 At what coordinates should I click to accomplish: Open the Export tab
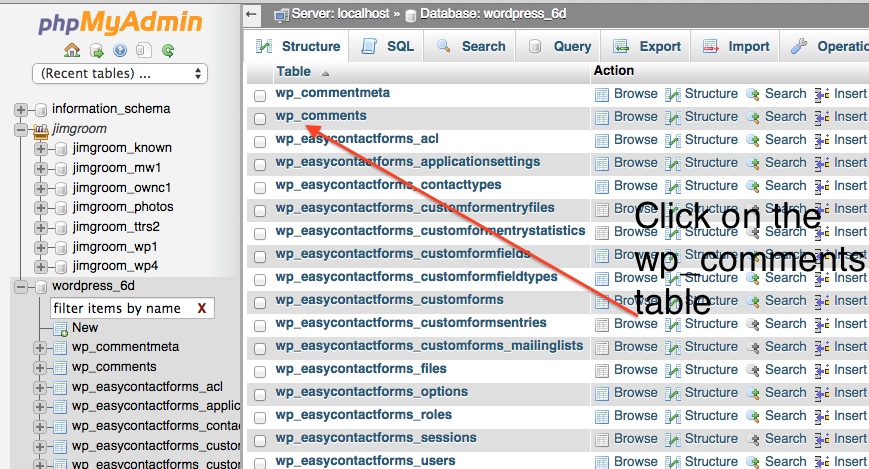pos(647,47)
